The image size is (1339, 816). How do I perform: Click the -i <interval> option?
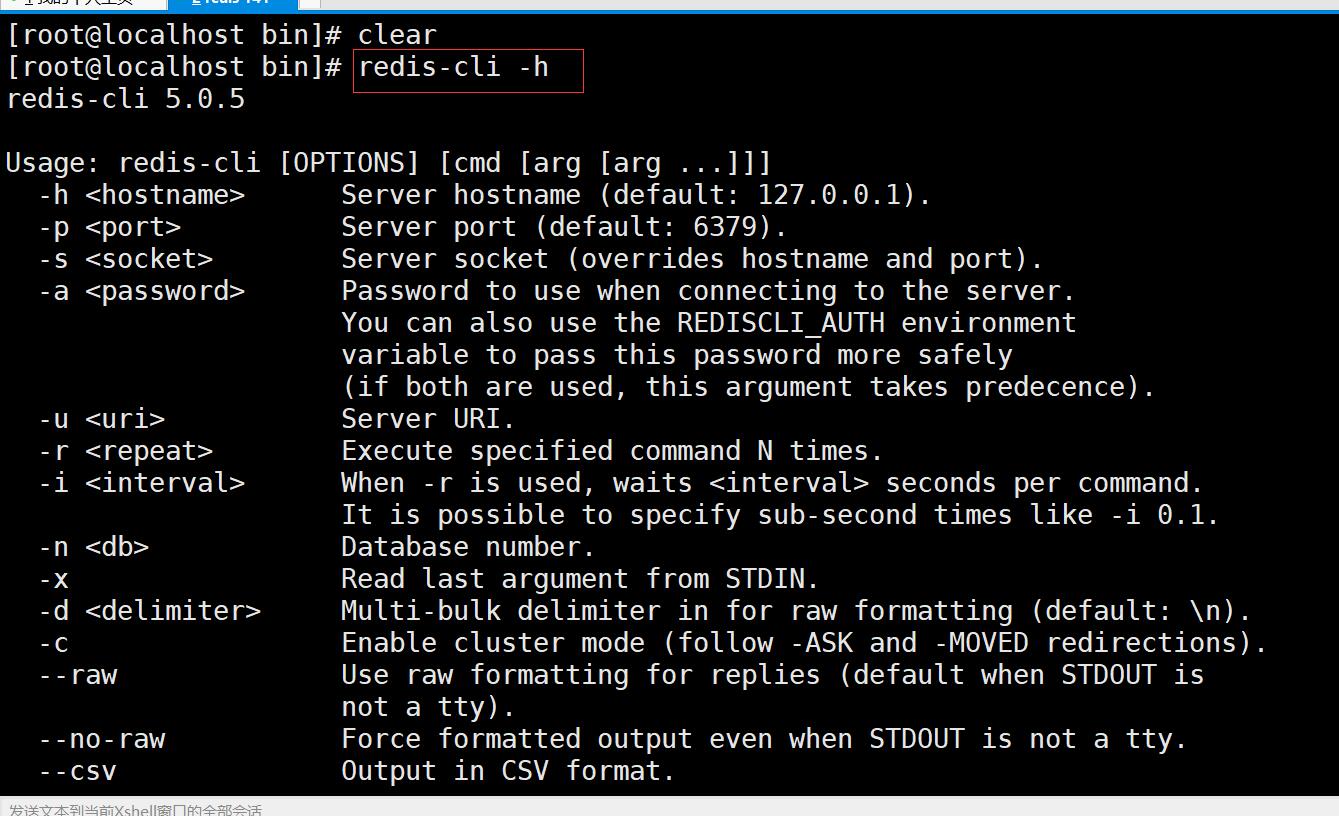click(142, 483)
